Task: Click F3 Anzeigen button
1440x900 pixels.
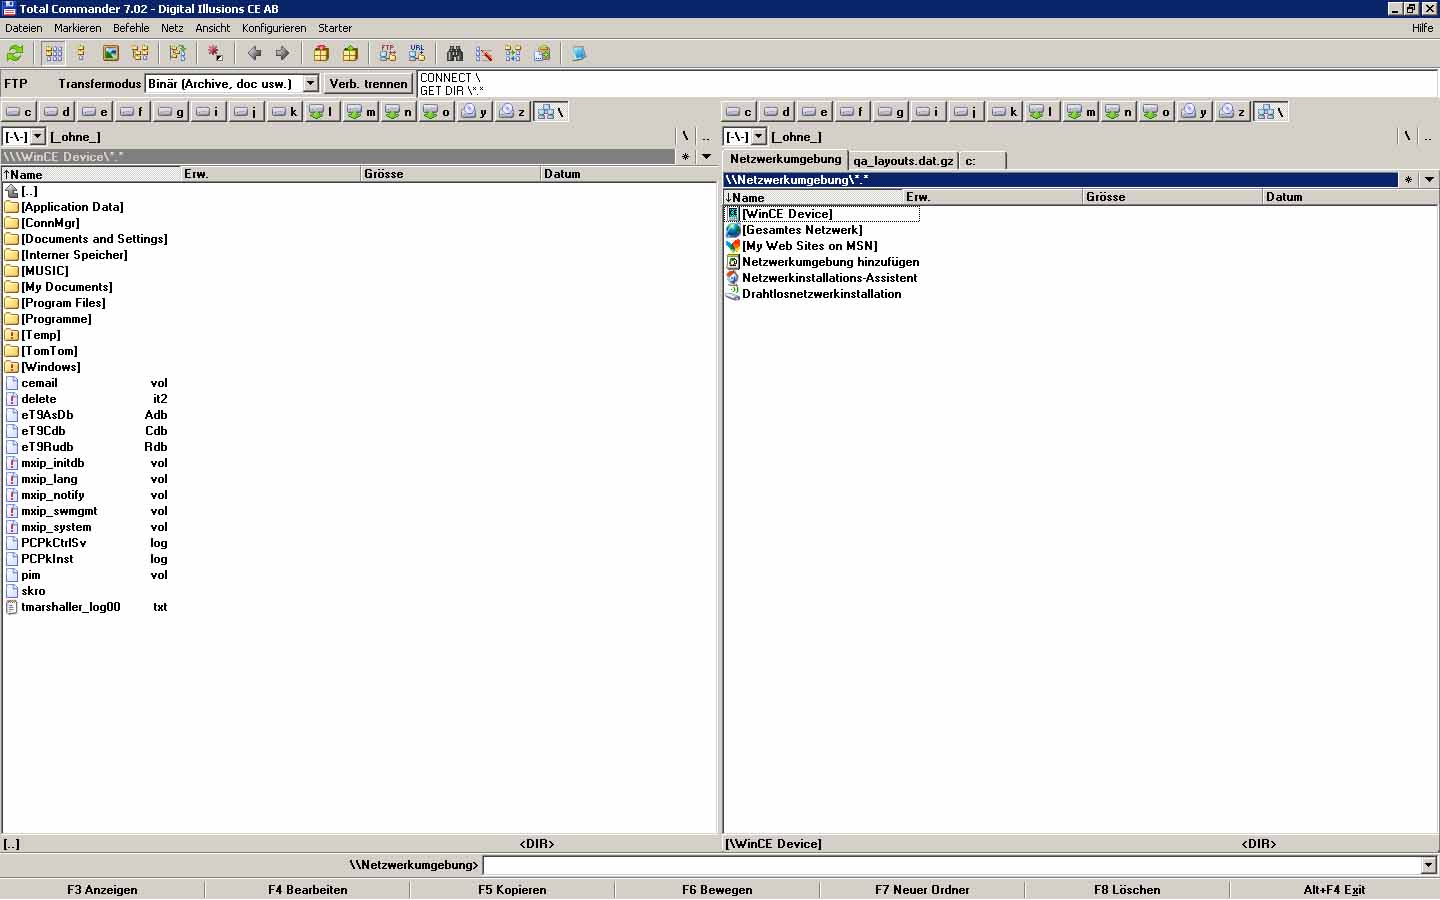Action: coord(102,890)
